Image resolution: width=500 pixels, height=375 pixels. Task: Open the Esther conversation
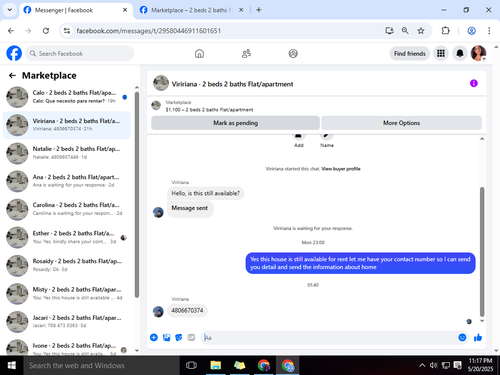(67, 237)
